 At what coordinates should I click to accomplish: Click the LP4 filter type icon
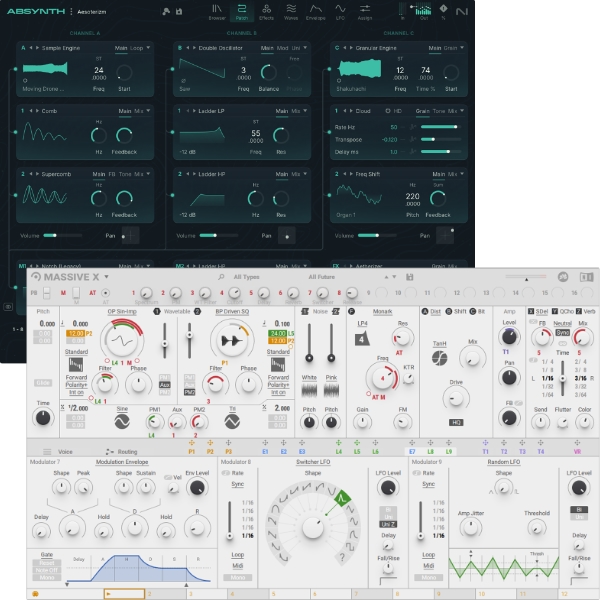(362, 339)
